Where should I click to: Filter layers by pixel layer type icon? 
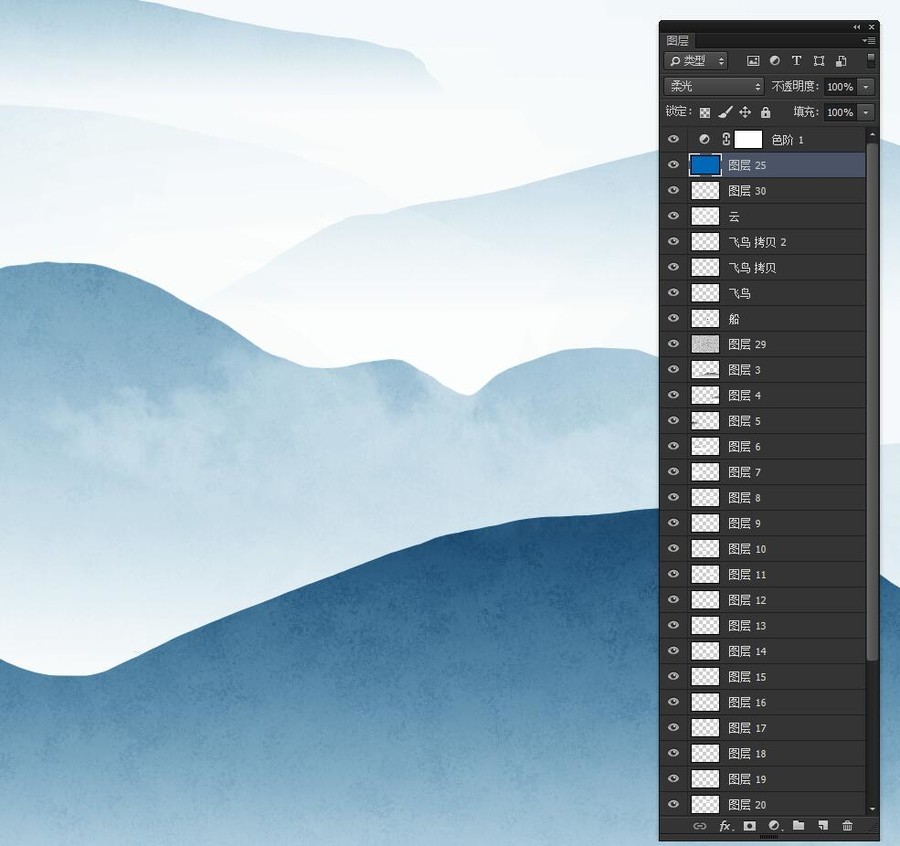pos(752,61)
